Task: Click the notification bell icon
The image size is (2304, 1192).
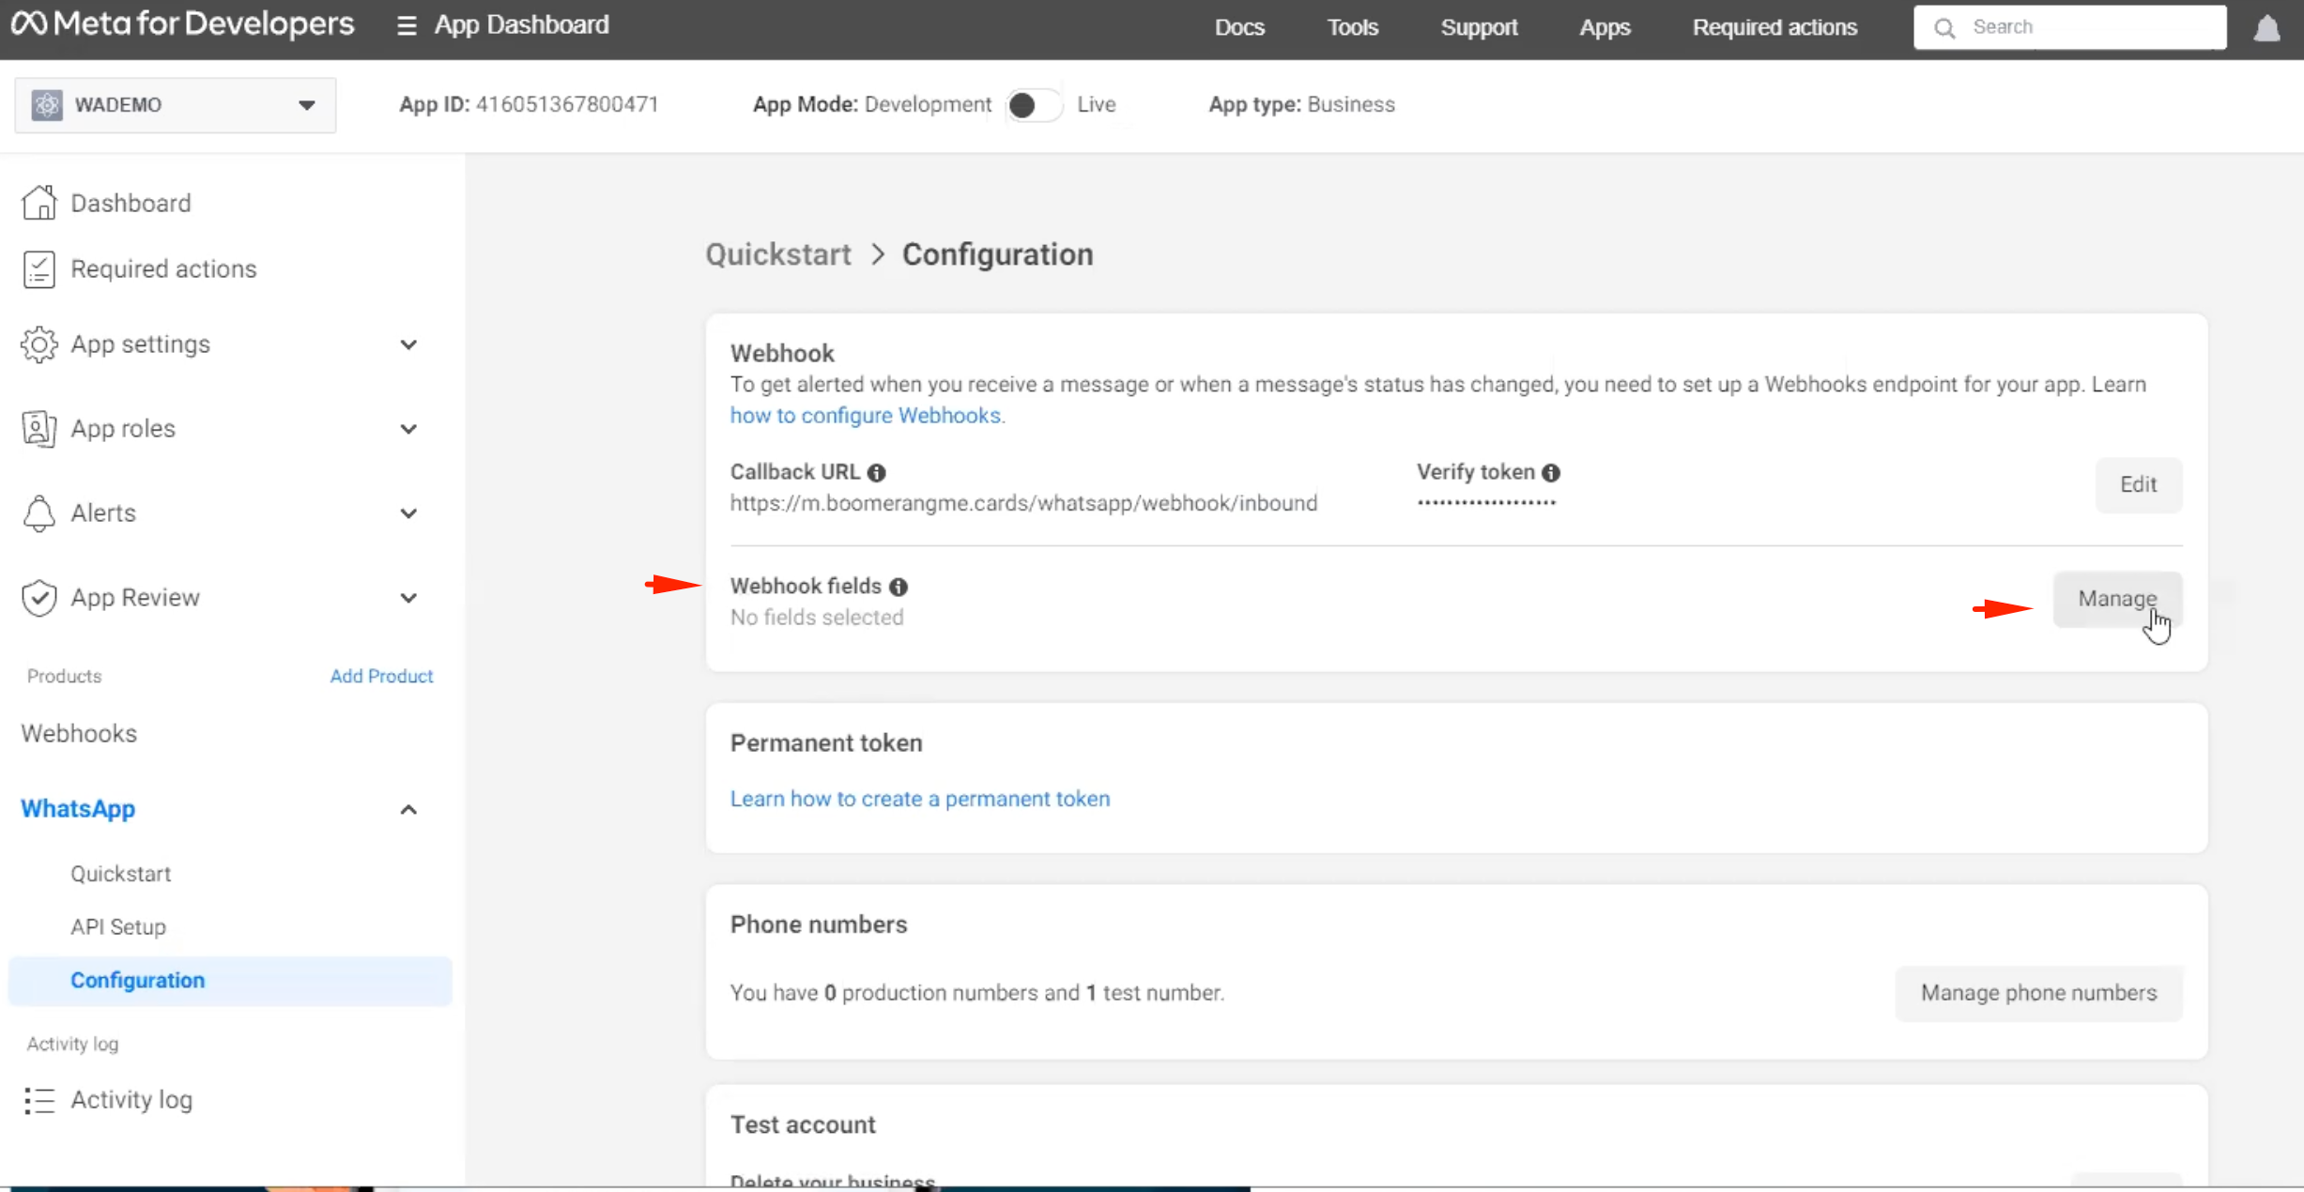Action: pyautogui.click(x=2266, y=28)
